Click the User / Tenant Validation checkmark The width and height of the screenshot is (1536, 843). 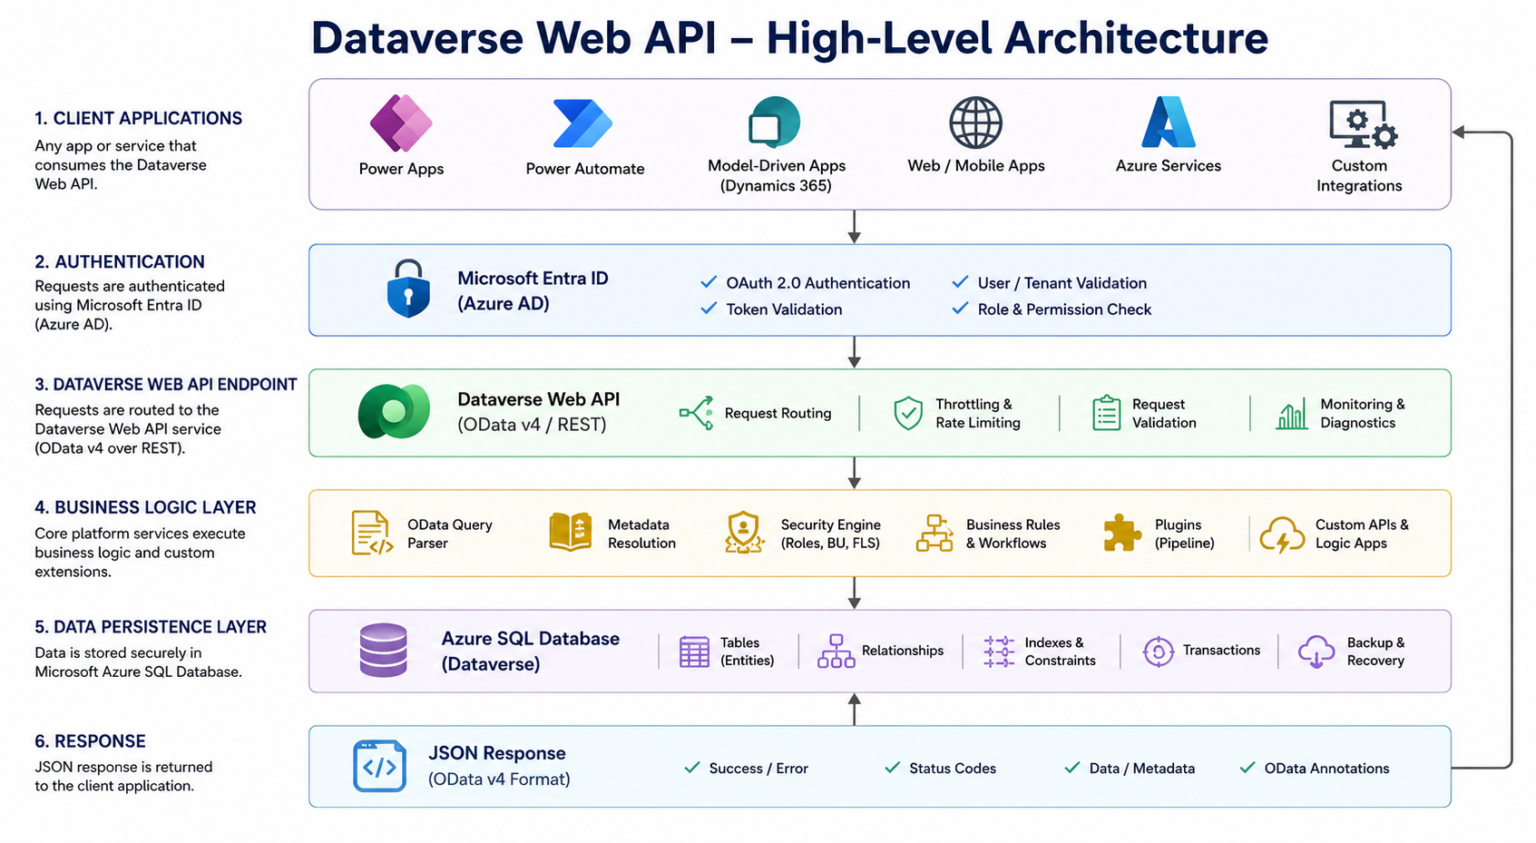pos(960,282)
